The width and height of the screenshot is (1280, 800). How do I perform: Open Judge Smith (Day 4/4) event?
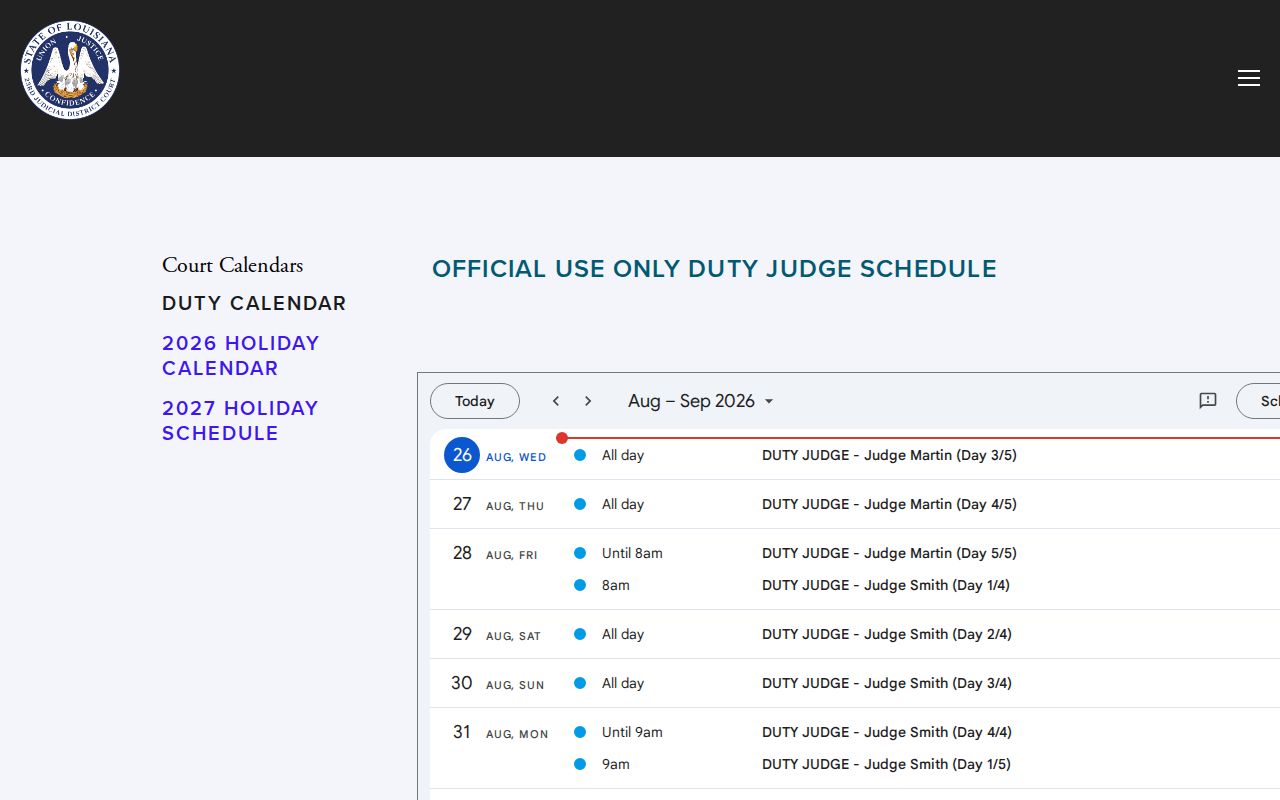point(887,732)
